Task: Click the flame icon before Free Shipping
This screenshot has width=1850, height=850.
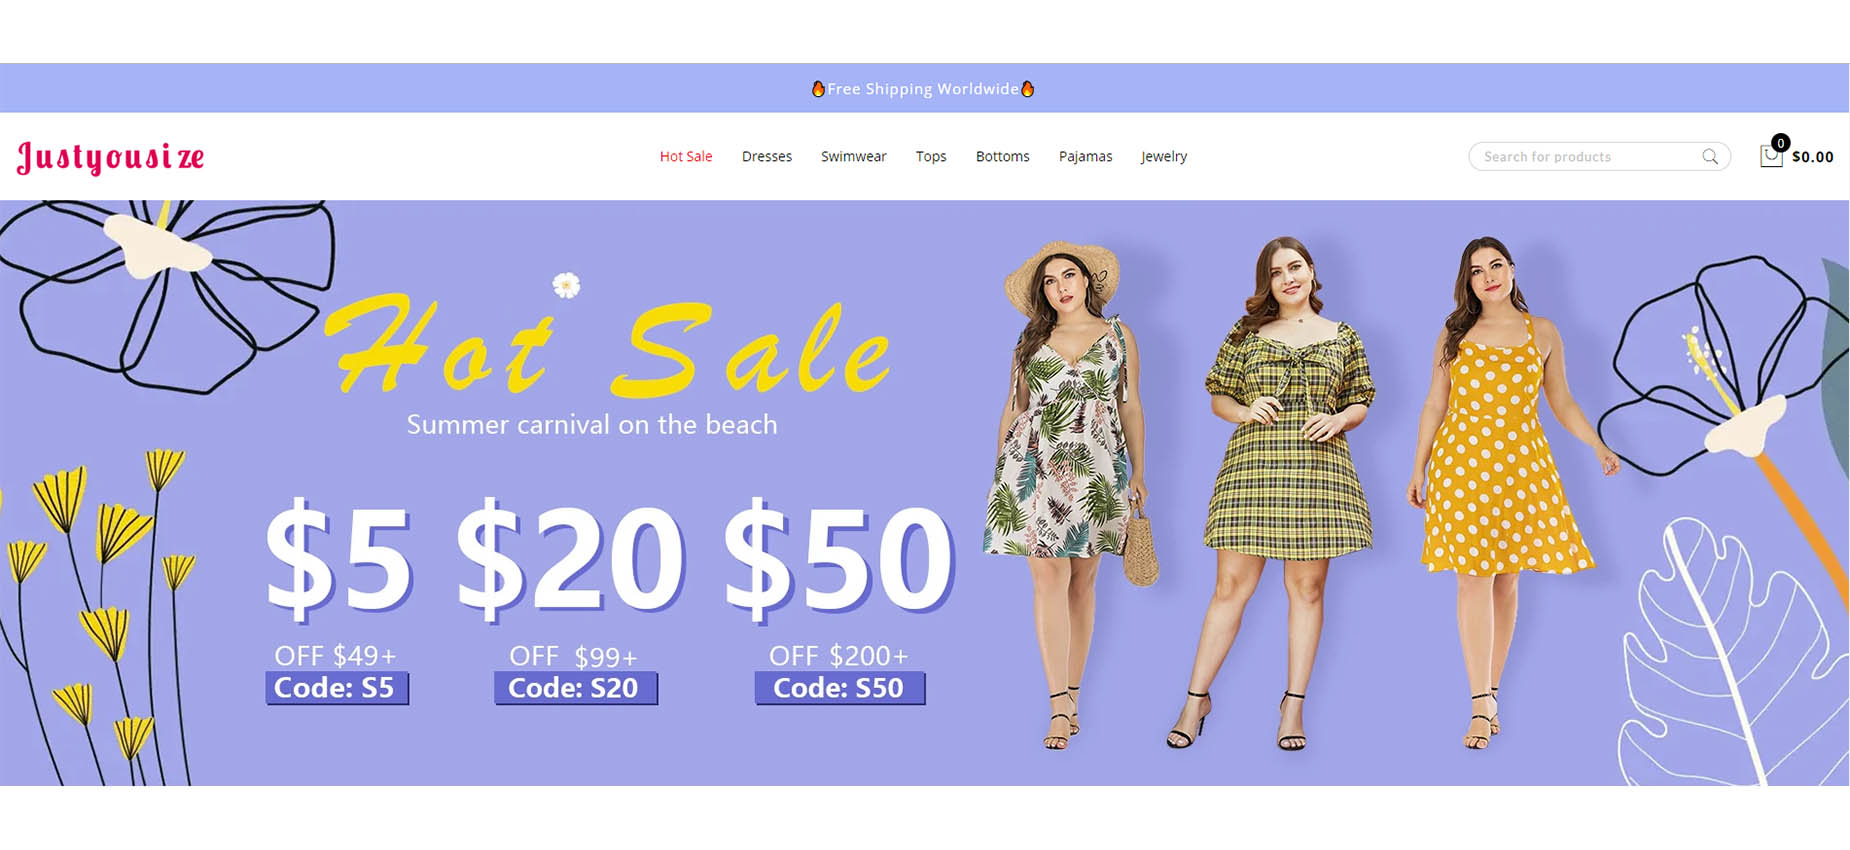Action: click(818, 88)
